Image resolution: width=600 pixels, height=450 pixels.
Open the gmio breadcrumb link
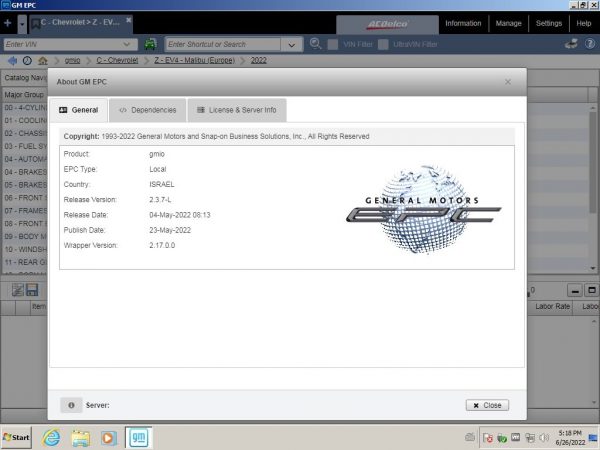point(72,60)
